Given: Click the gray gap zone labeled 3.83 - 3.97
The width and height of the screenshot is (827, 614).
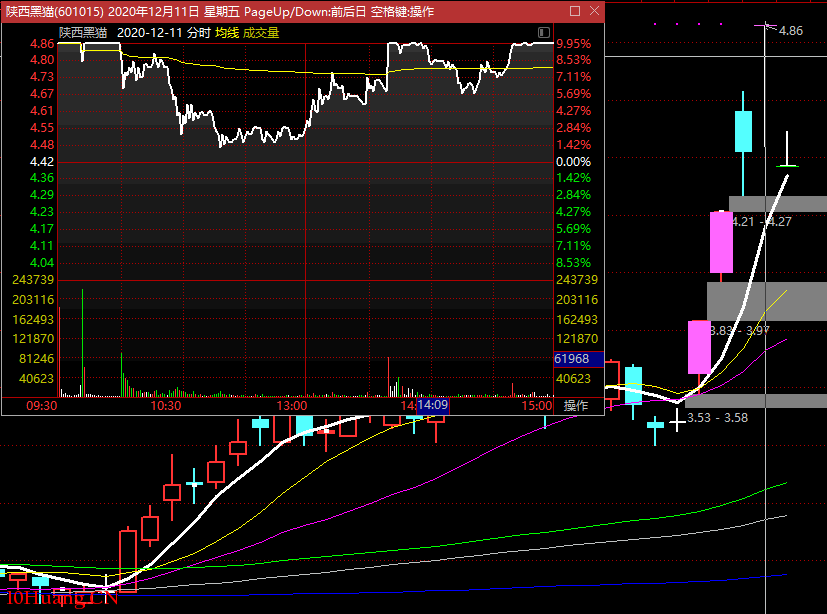Looking at the screenshot, I should (768, 301).
